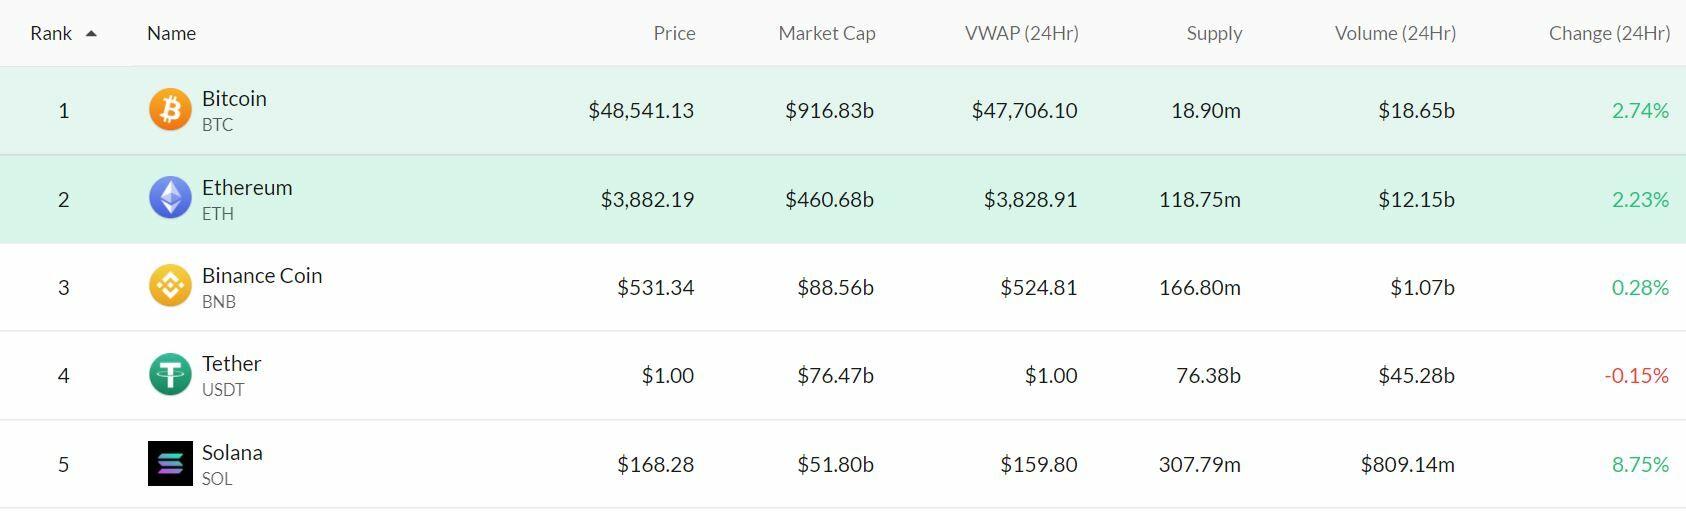Sort by Price column header
The image size is (1686, 512).
click(x=674, y=33)
